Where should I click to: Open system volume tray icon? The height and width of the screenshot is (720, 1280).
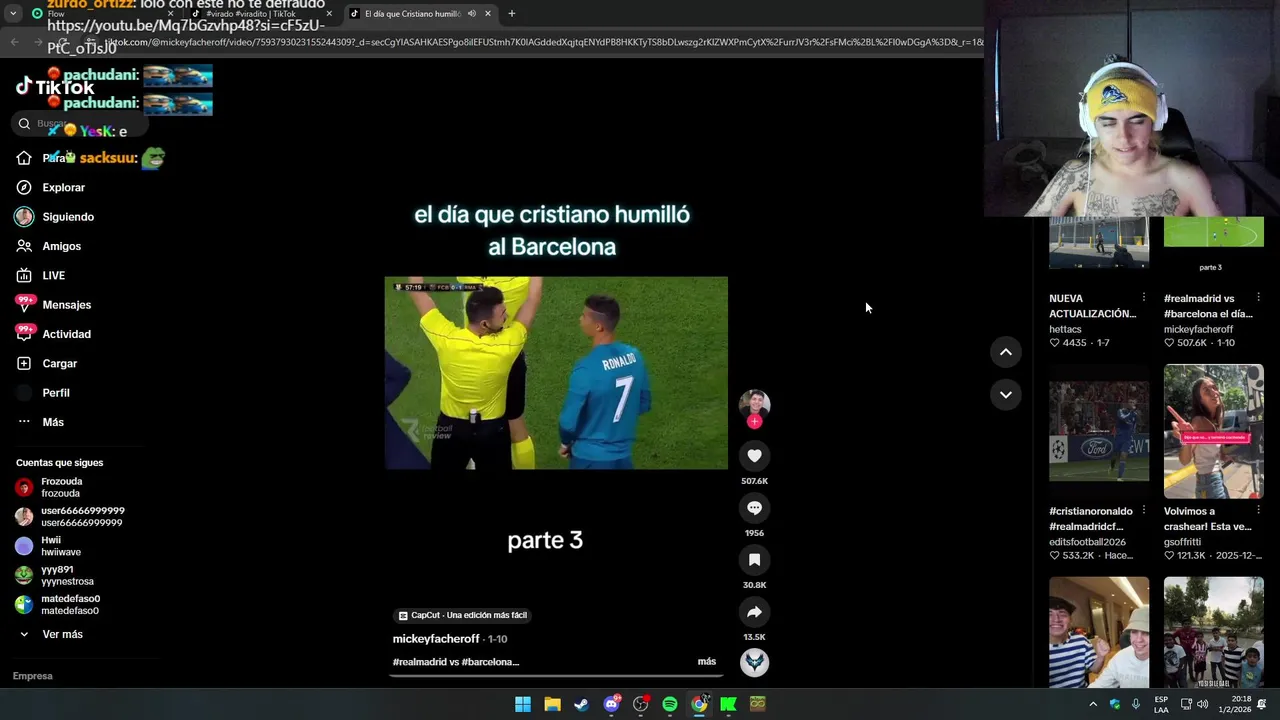pos(1203,704)
